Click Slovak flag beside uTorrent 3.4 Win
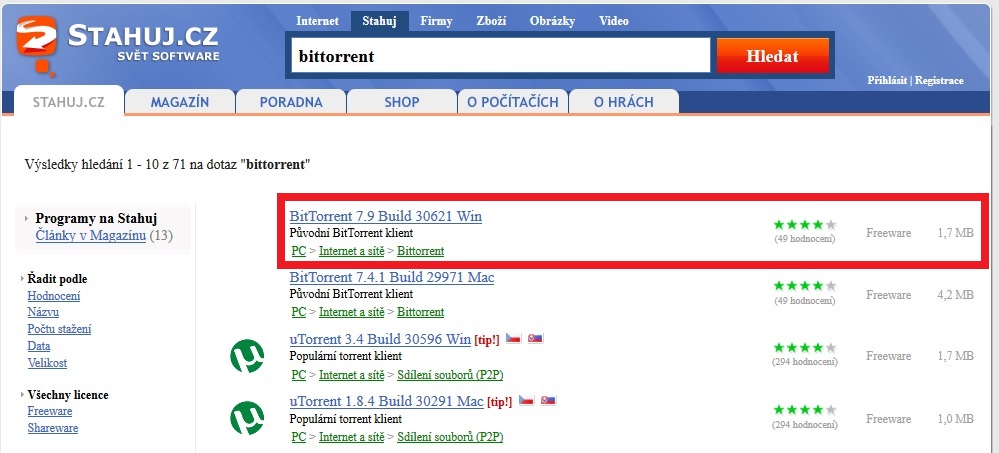This screenshot has width=999, height=453. [x=535, y=339]
